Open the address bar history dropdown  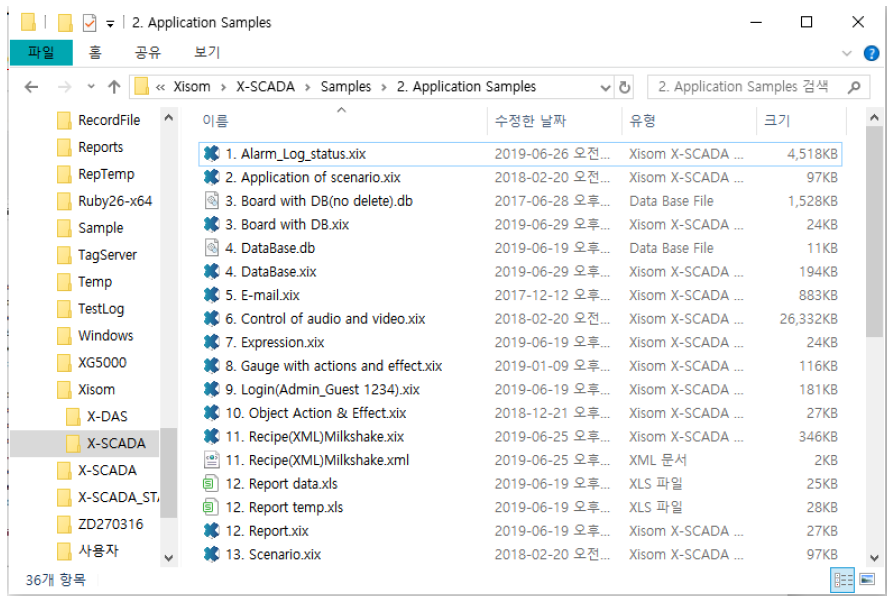(606, 87)
